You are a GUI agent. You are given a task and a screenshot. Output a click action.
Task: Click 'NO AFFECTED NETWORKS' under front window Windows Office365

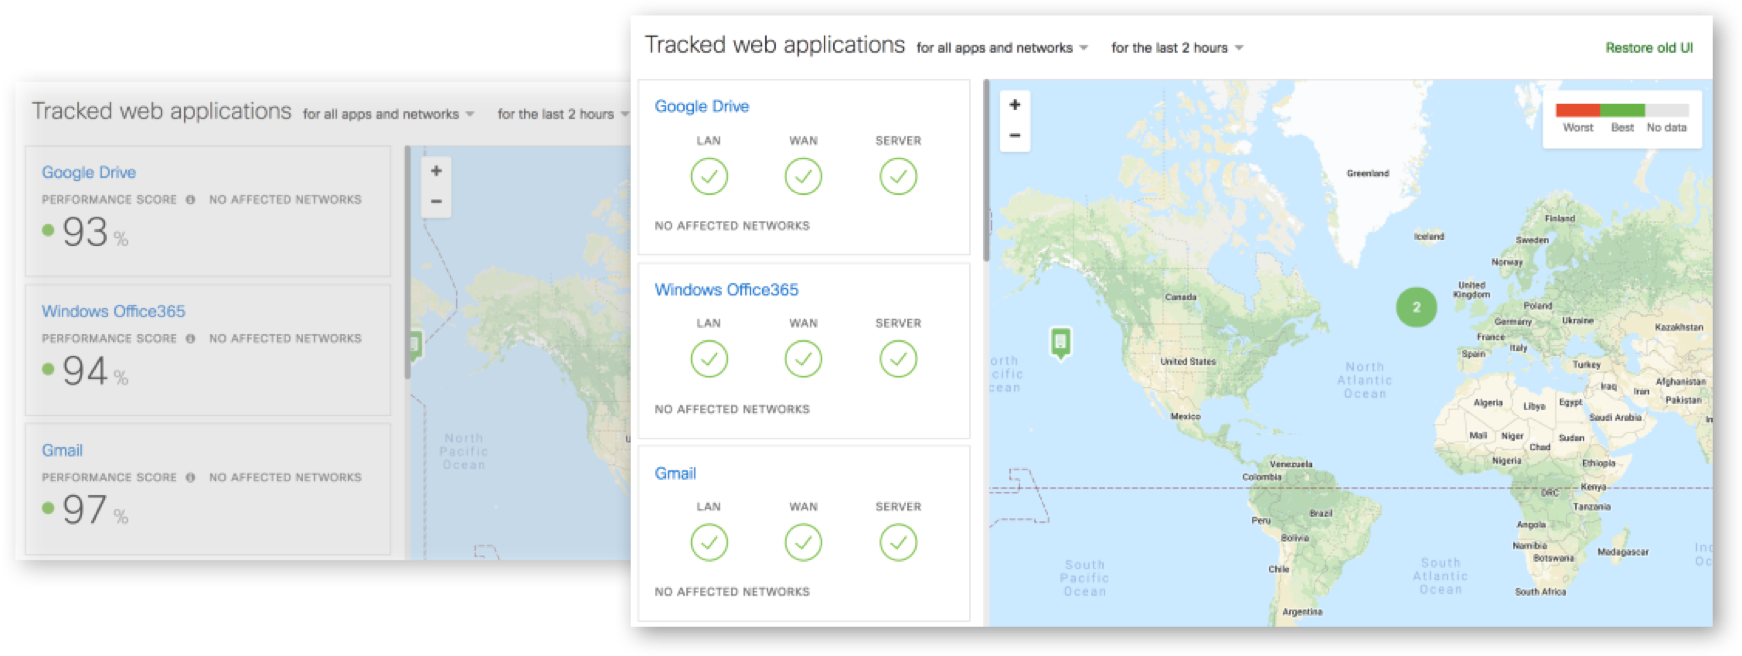pyautogui.click(x=732, y=409)
